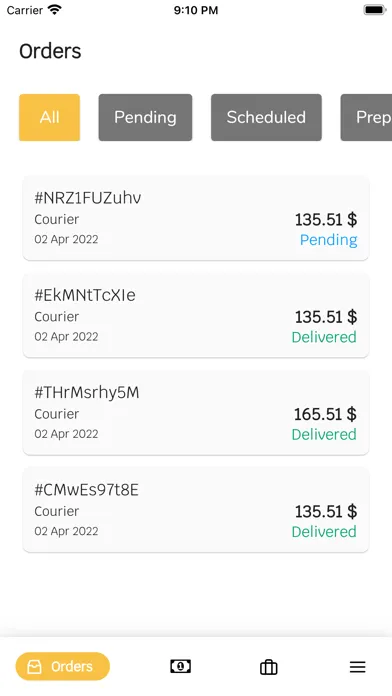This screenshot has width=392, height=696.
Task: Tap the Orders inbox icon in bottom bar
Action: (x=35, y=666)
